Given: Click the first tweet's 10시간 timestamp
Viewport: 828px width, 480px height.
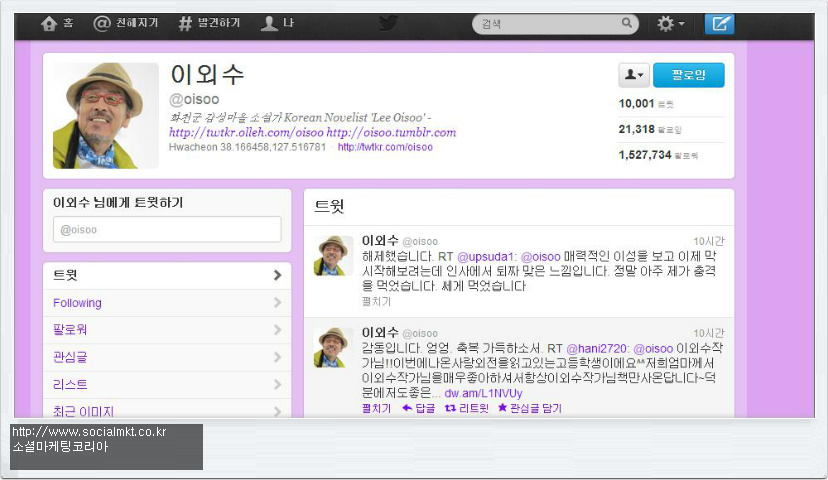Looking at the screenshot, I should pyautogui.click(x=709, y=241).
